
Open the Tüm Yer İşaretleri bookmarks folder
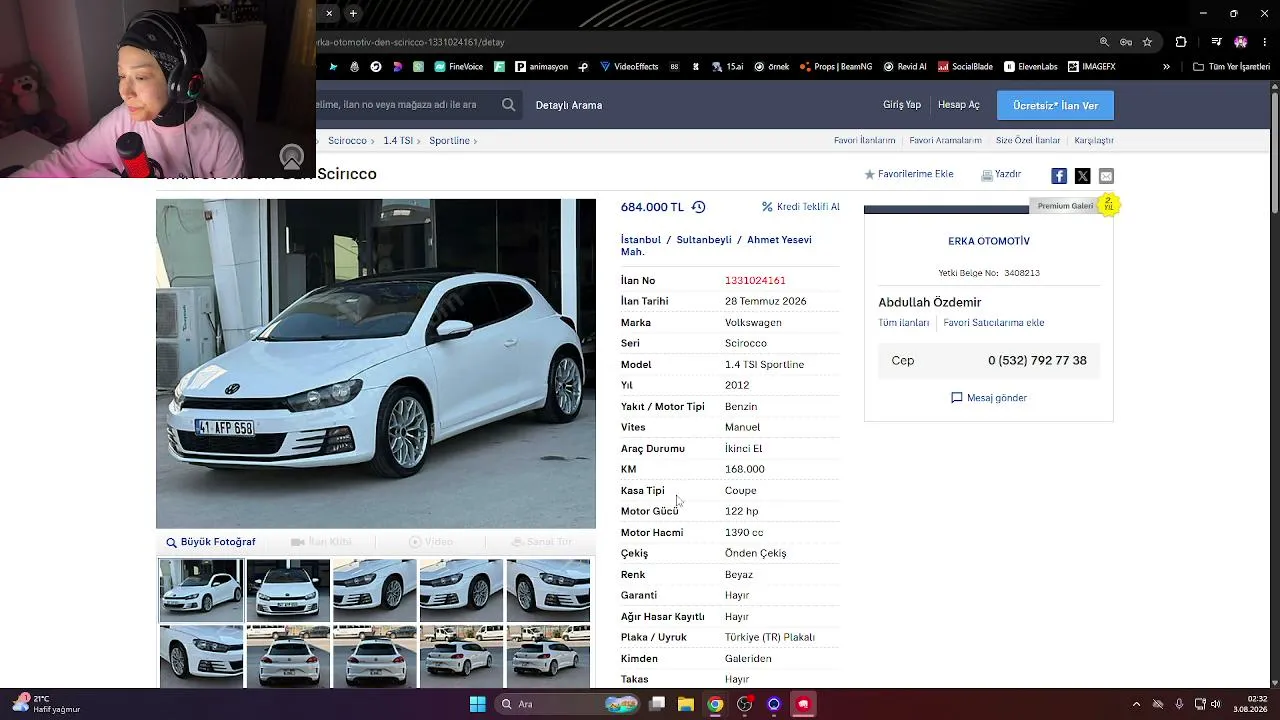point(1232,67)
